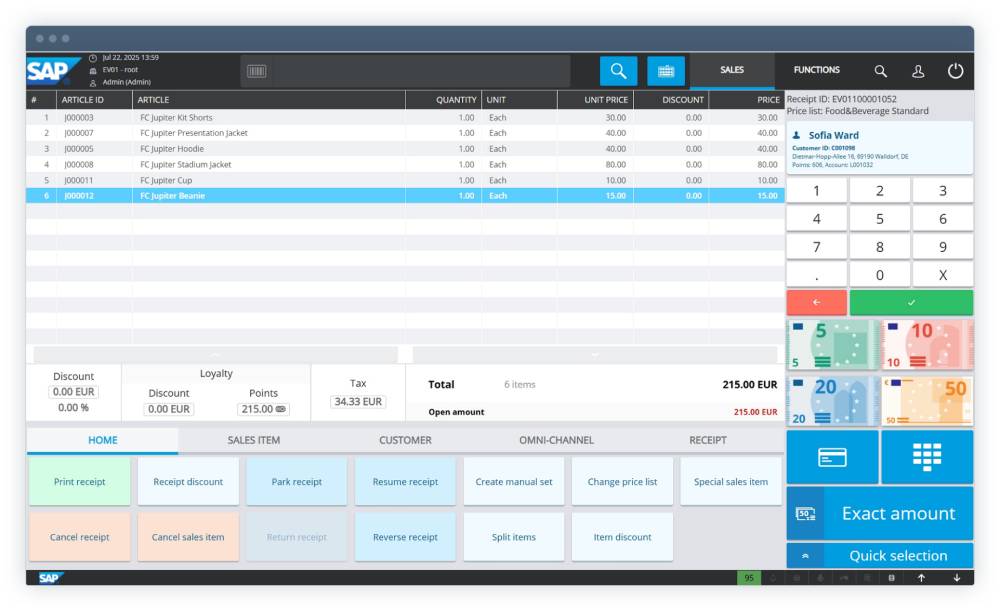Tap the 10 euro banknote
This screenshot has height=611, width=1000.
click(927, 345)
